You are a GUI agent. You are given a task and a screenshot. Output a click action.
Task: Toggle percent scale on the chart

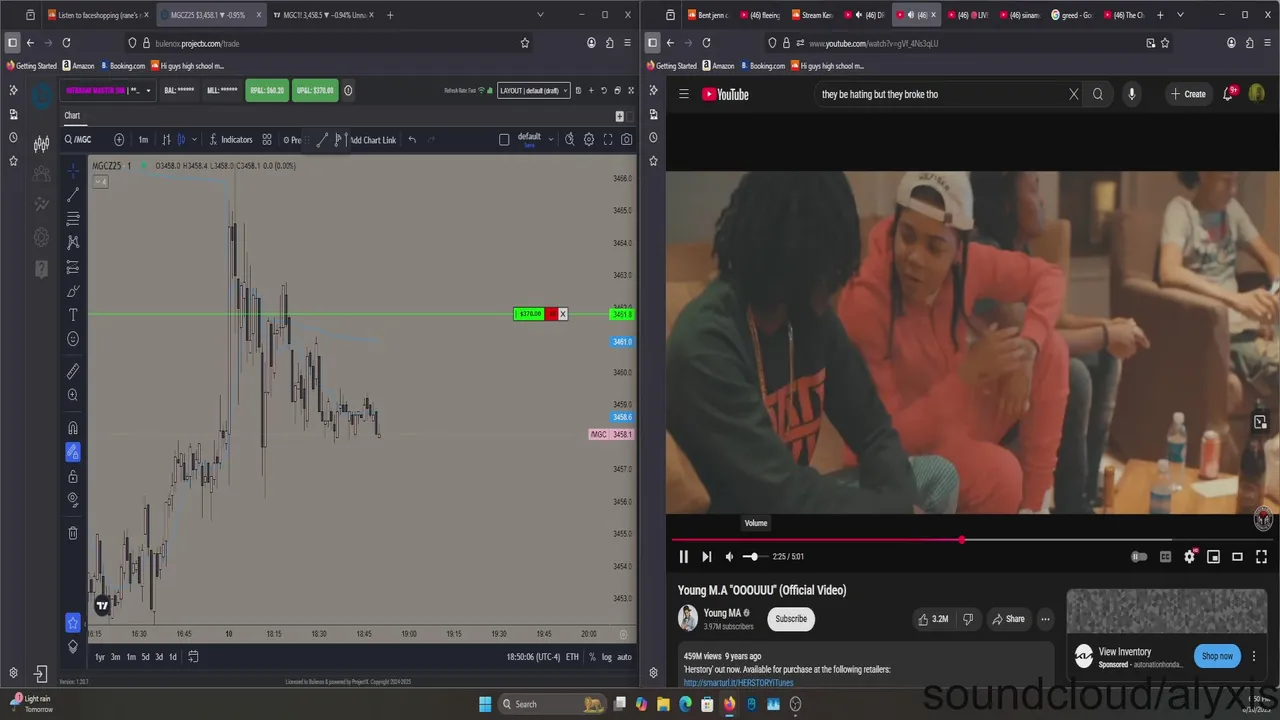592,657
